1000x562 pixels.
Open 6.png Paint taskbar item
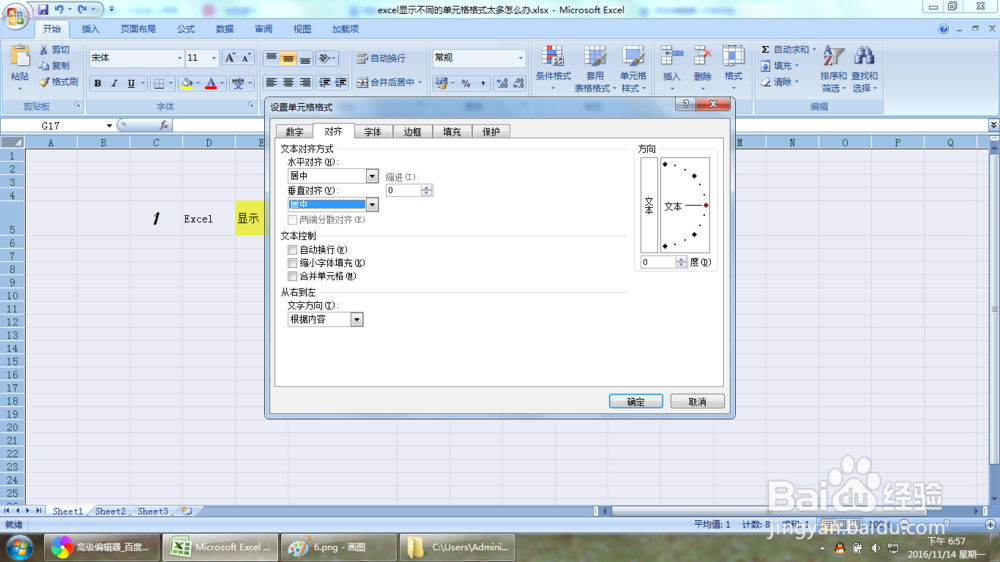pos(337,547)
